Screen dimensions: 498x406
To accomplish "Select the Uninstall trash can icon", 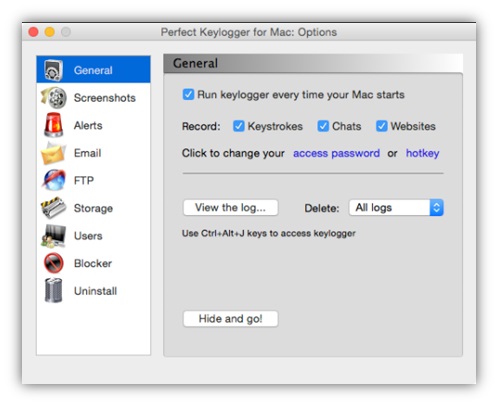I will [53, 290].
